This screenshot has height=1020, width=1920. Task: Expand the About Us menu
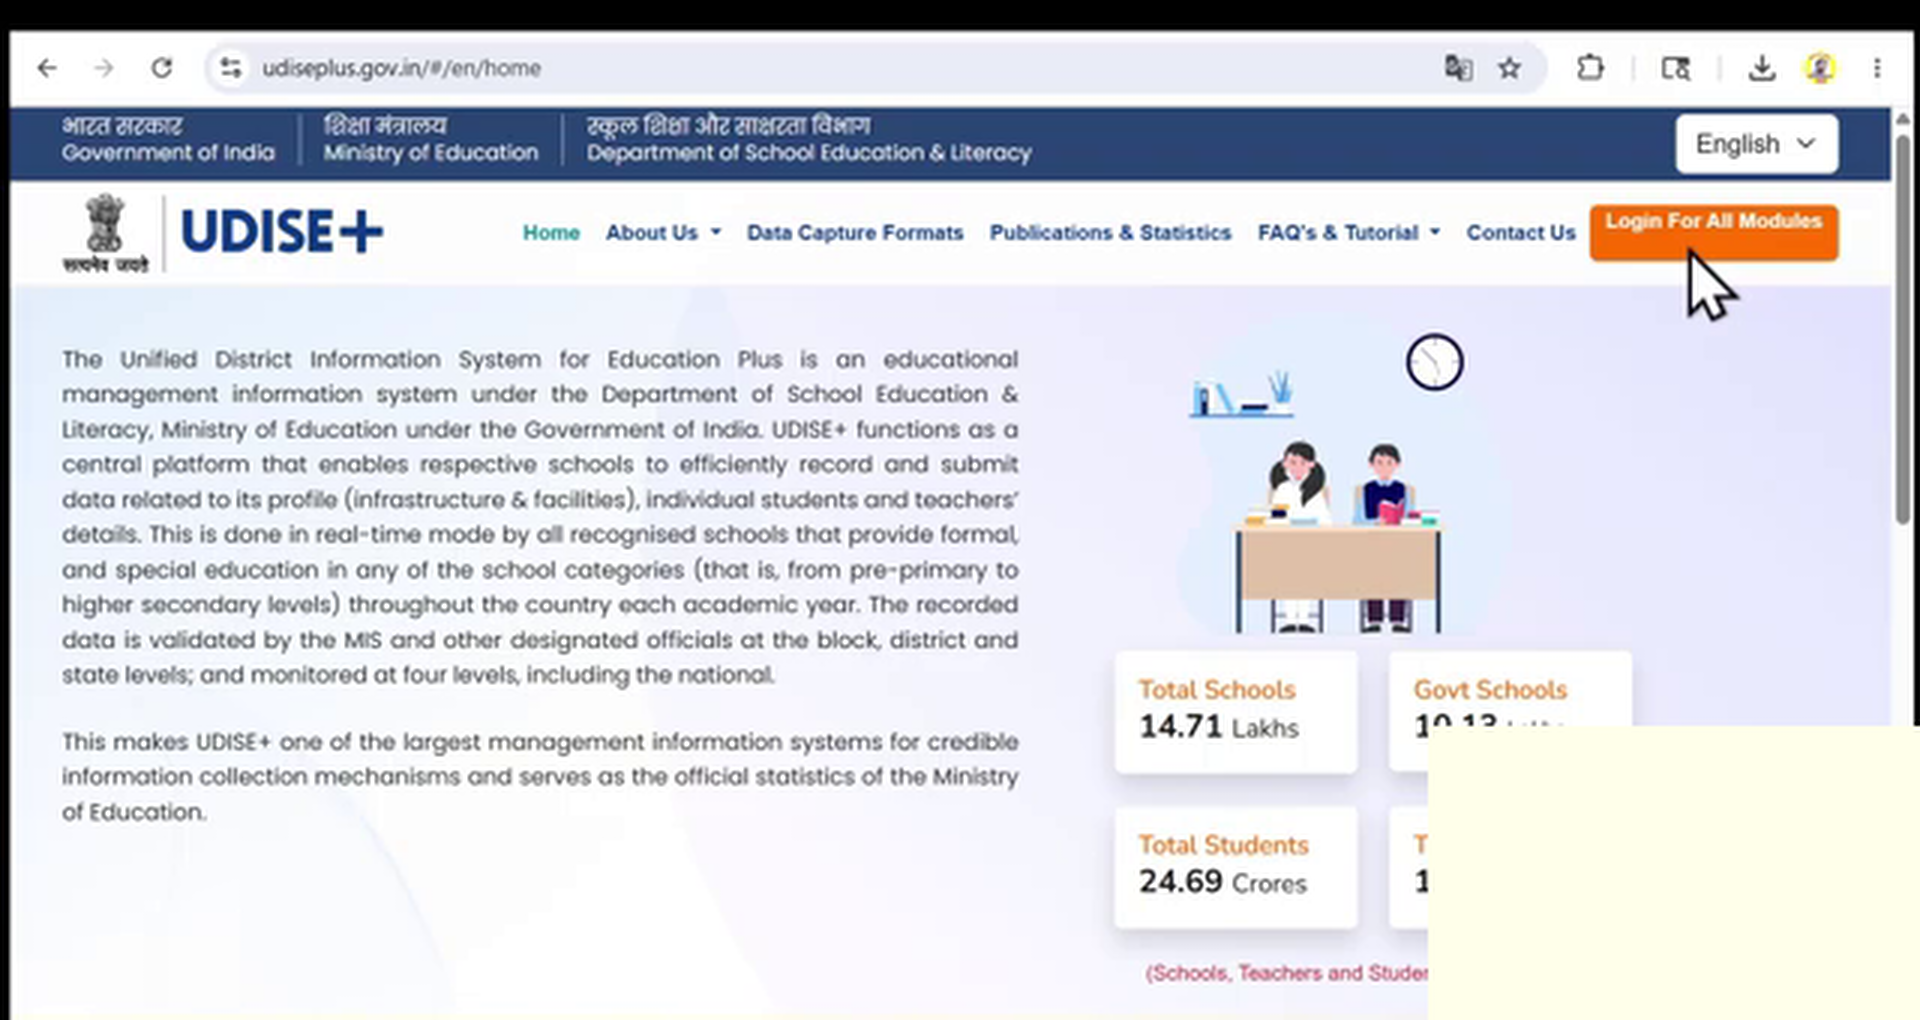tap(663, 233)
